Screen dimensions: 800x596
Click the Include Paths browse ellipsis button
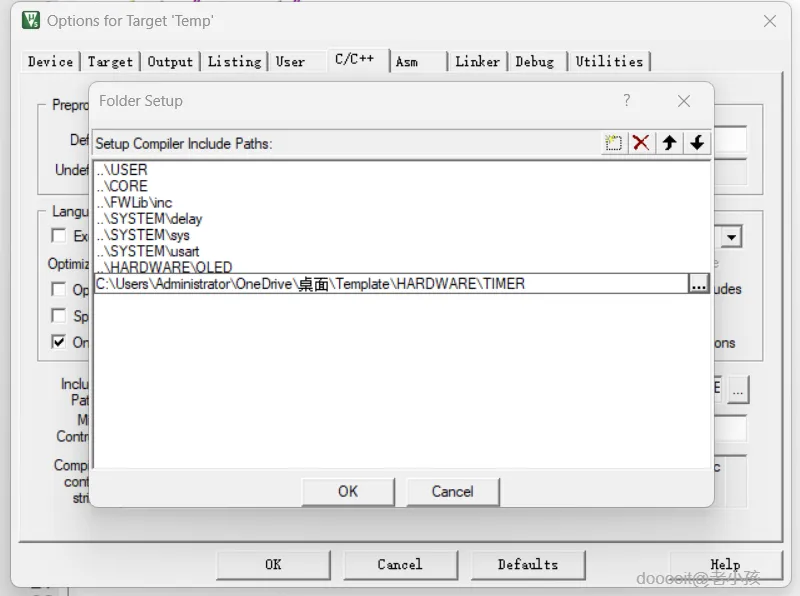738,391
